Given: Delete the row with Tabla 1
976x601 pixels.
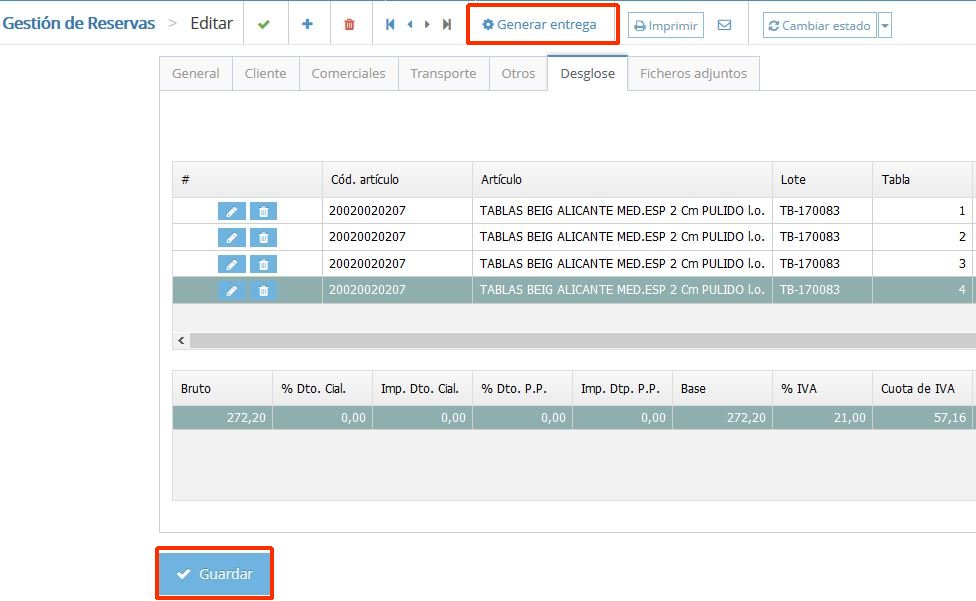Looking at the screenshot, I should click(263, 211).
